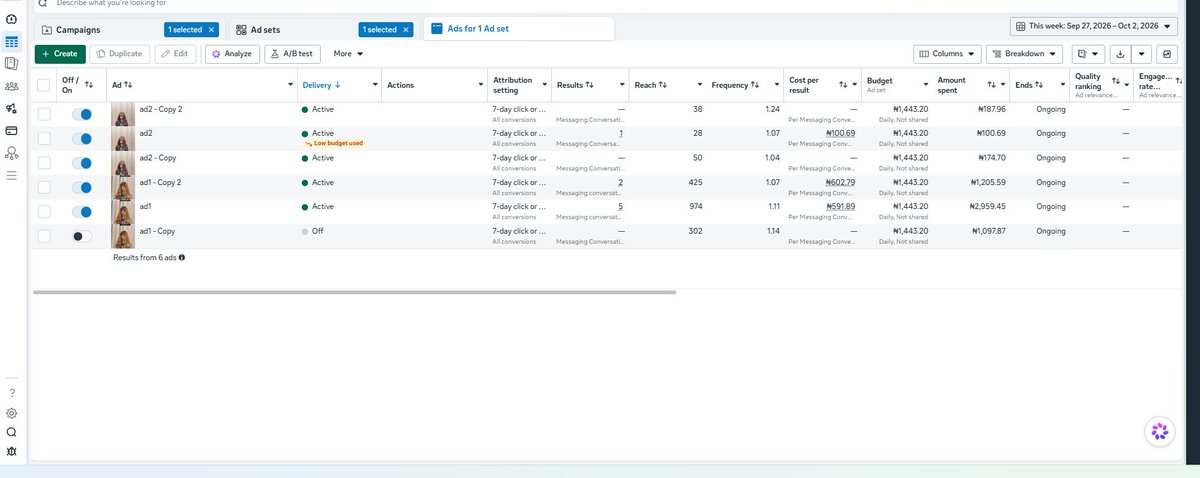This screenshot has height=478, width=1200.
Task: Turn off the ad1 - Copy 2 toggle
Action: [82, 187]
